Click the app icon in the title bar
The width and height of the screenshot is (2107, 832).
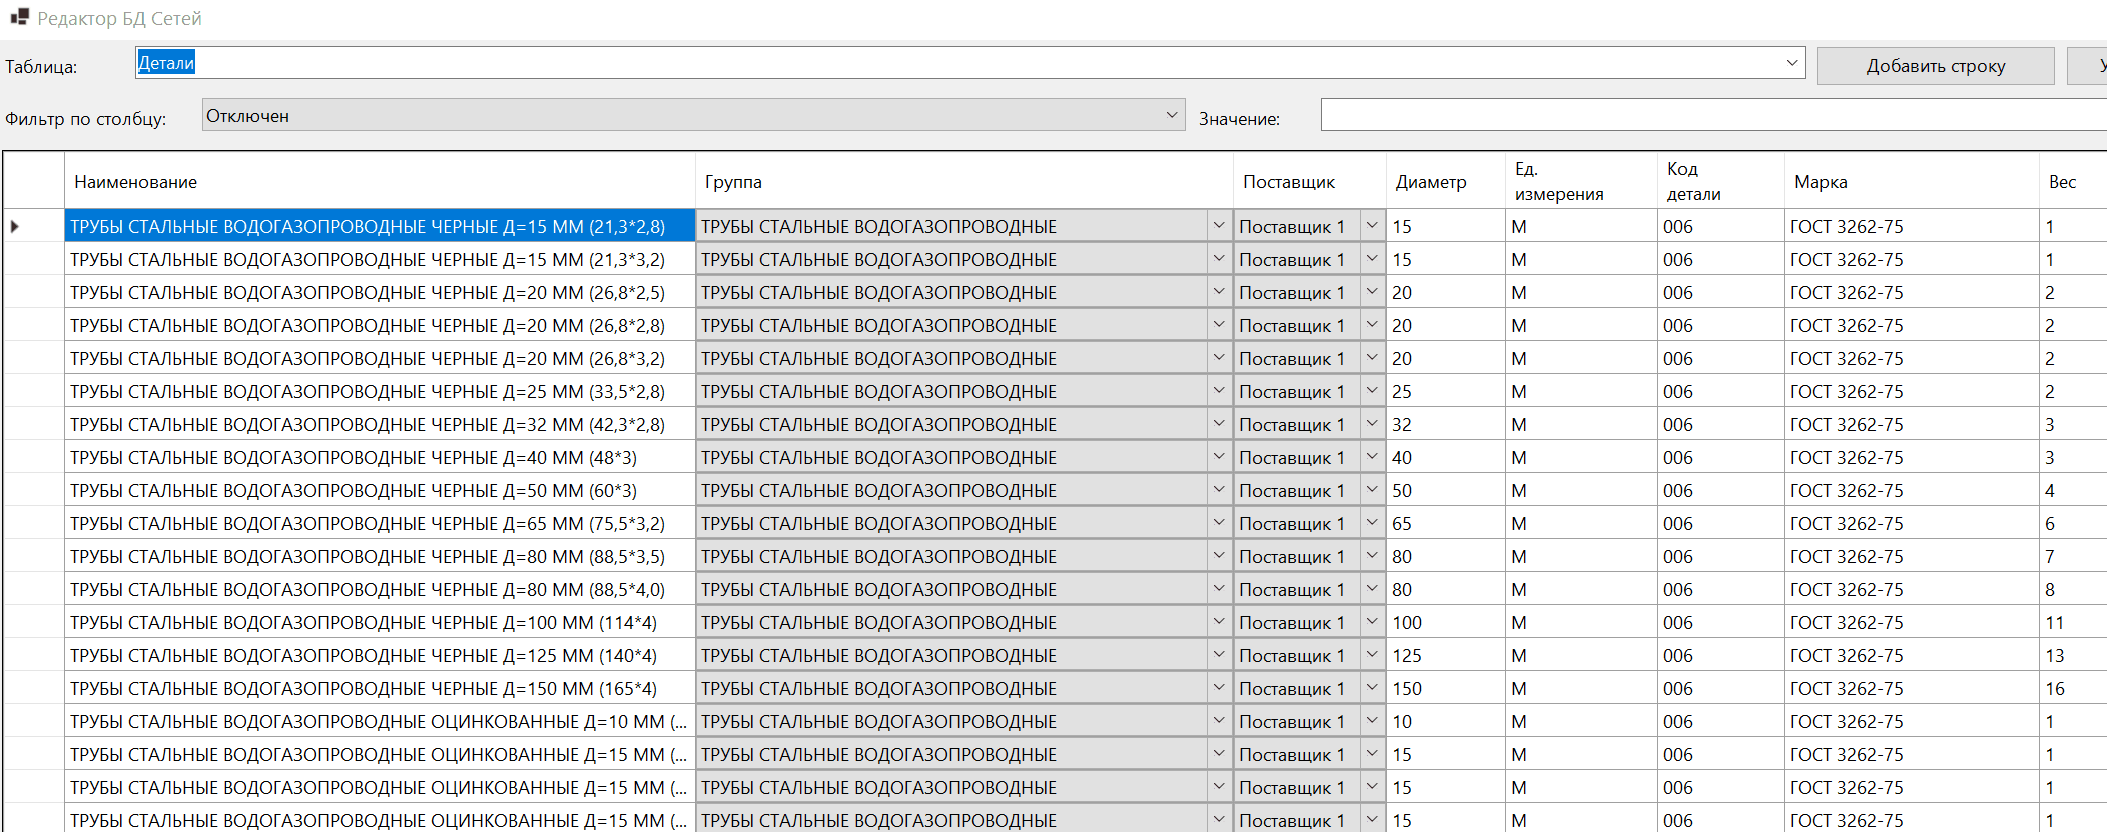[x=19, y=17]
